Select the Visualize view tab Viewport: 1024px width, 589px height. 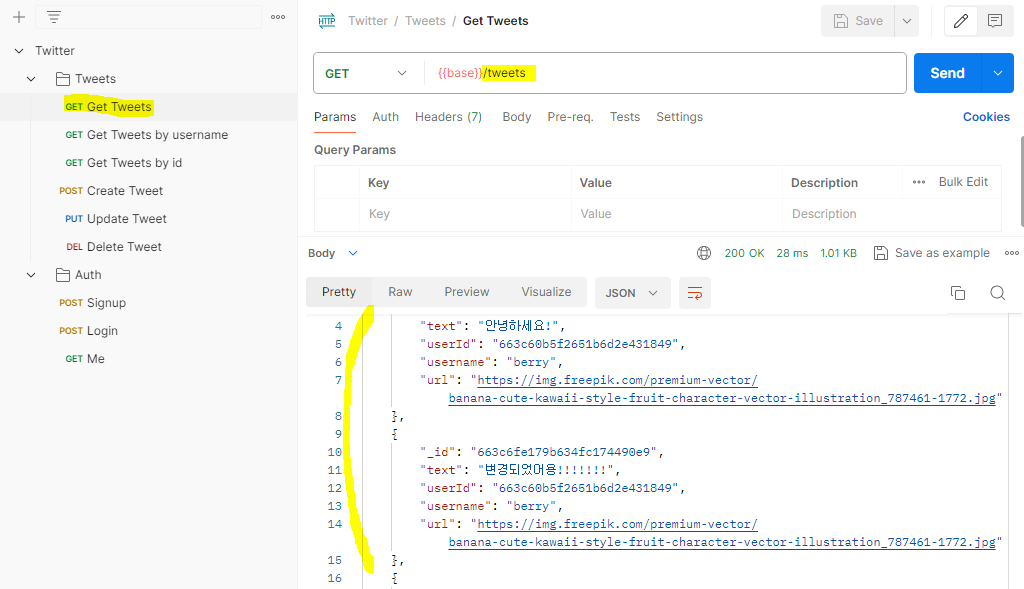[x=546, y=292]
